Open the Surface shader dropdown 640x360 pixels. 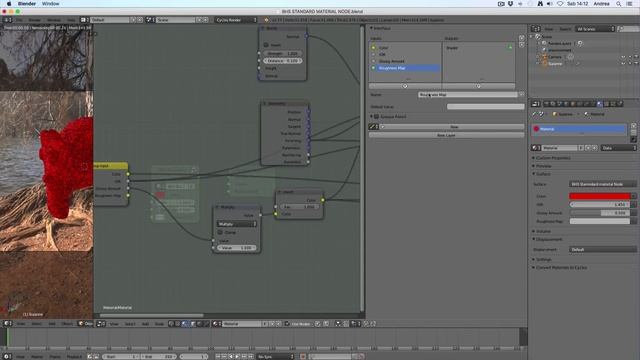602,184
